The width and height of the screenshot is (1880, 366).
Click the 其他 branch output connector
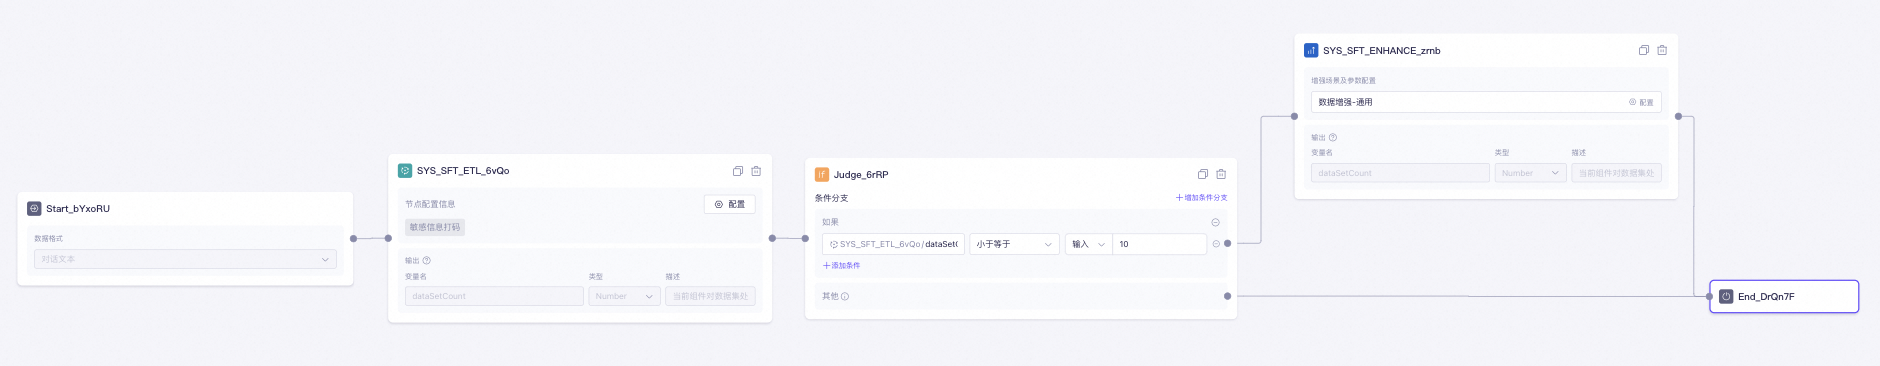point(1227,296)
